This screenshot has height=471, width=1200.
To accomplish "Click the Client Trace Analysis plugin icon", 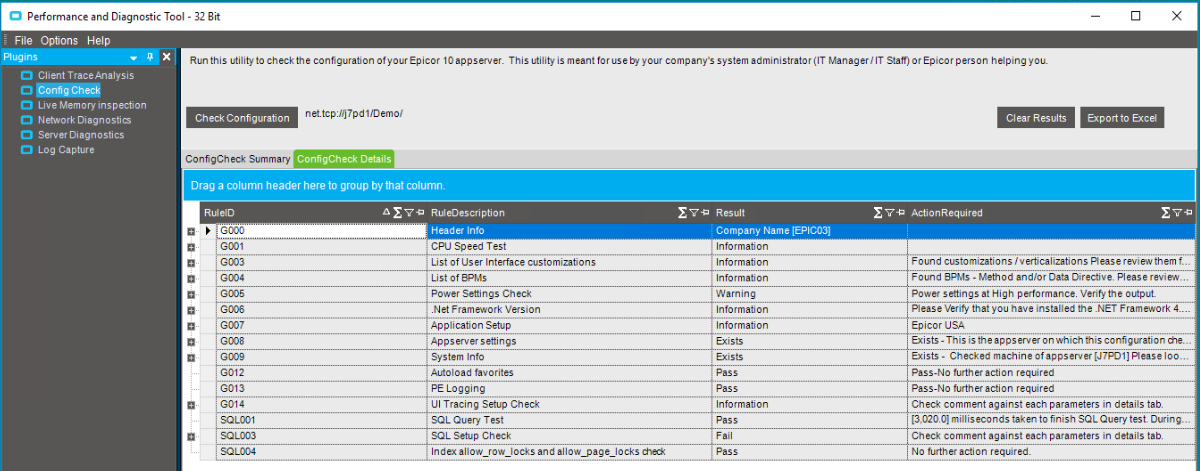I will point(27,76).
